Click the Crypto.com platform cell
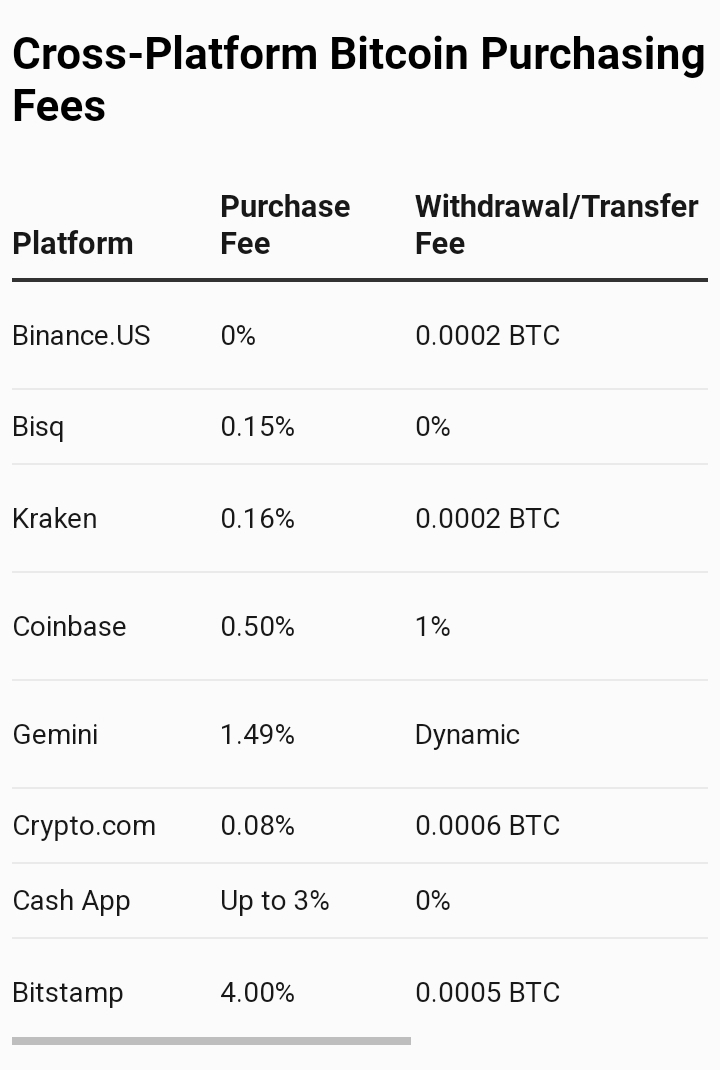The width and height of the screenshot is (720, 1070). tap(84, 826)
